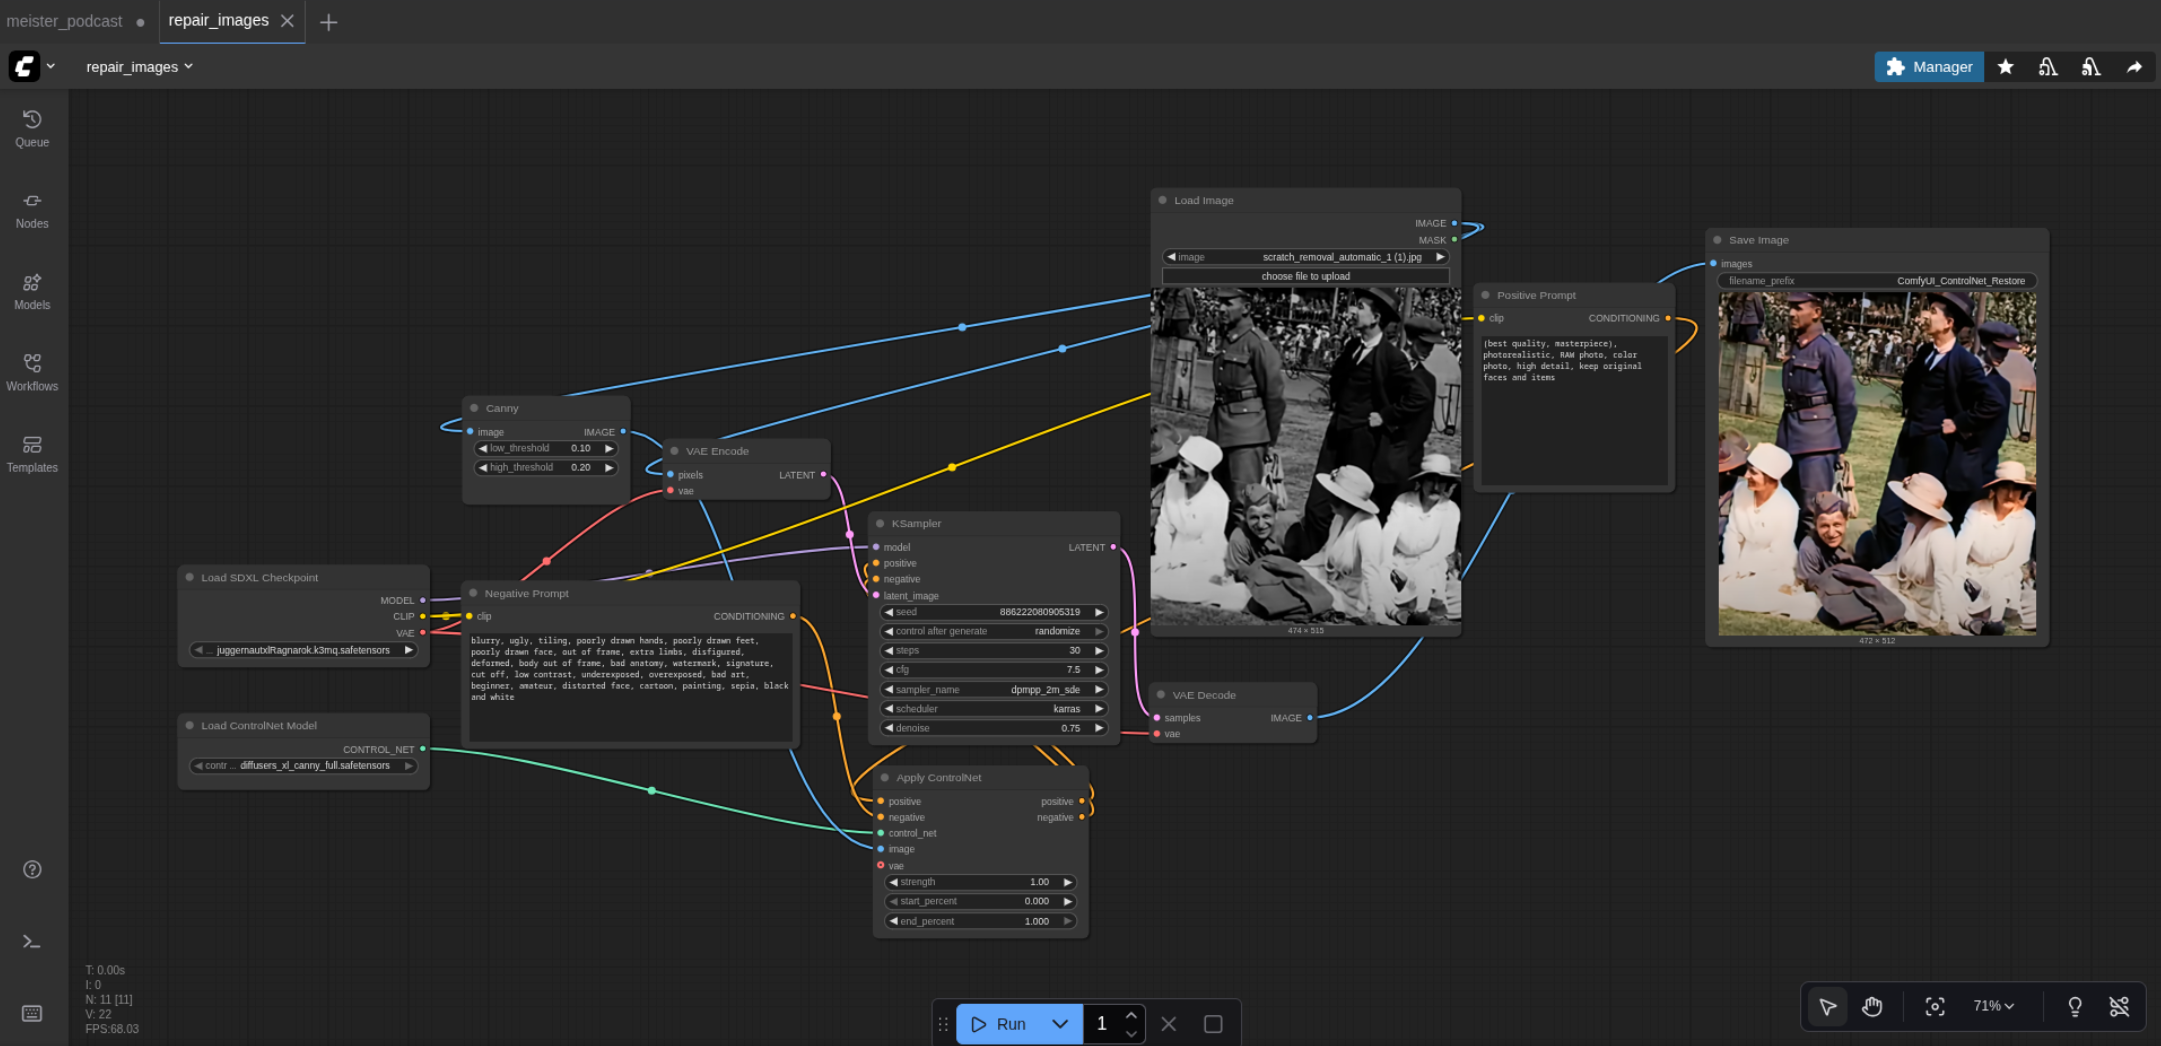Open the Models library sidebar icon

pyautogui.click(x=32, y=291)
